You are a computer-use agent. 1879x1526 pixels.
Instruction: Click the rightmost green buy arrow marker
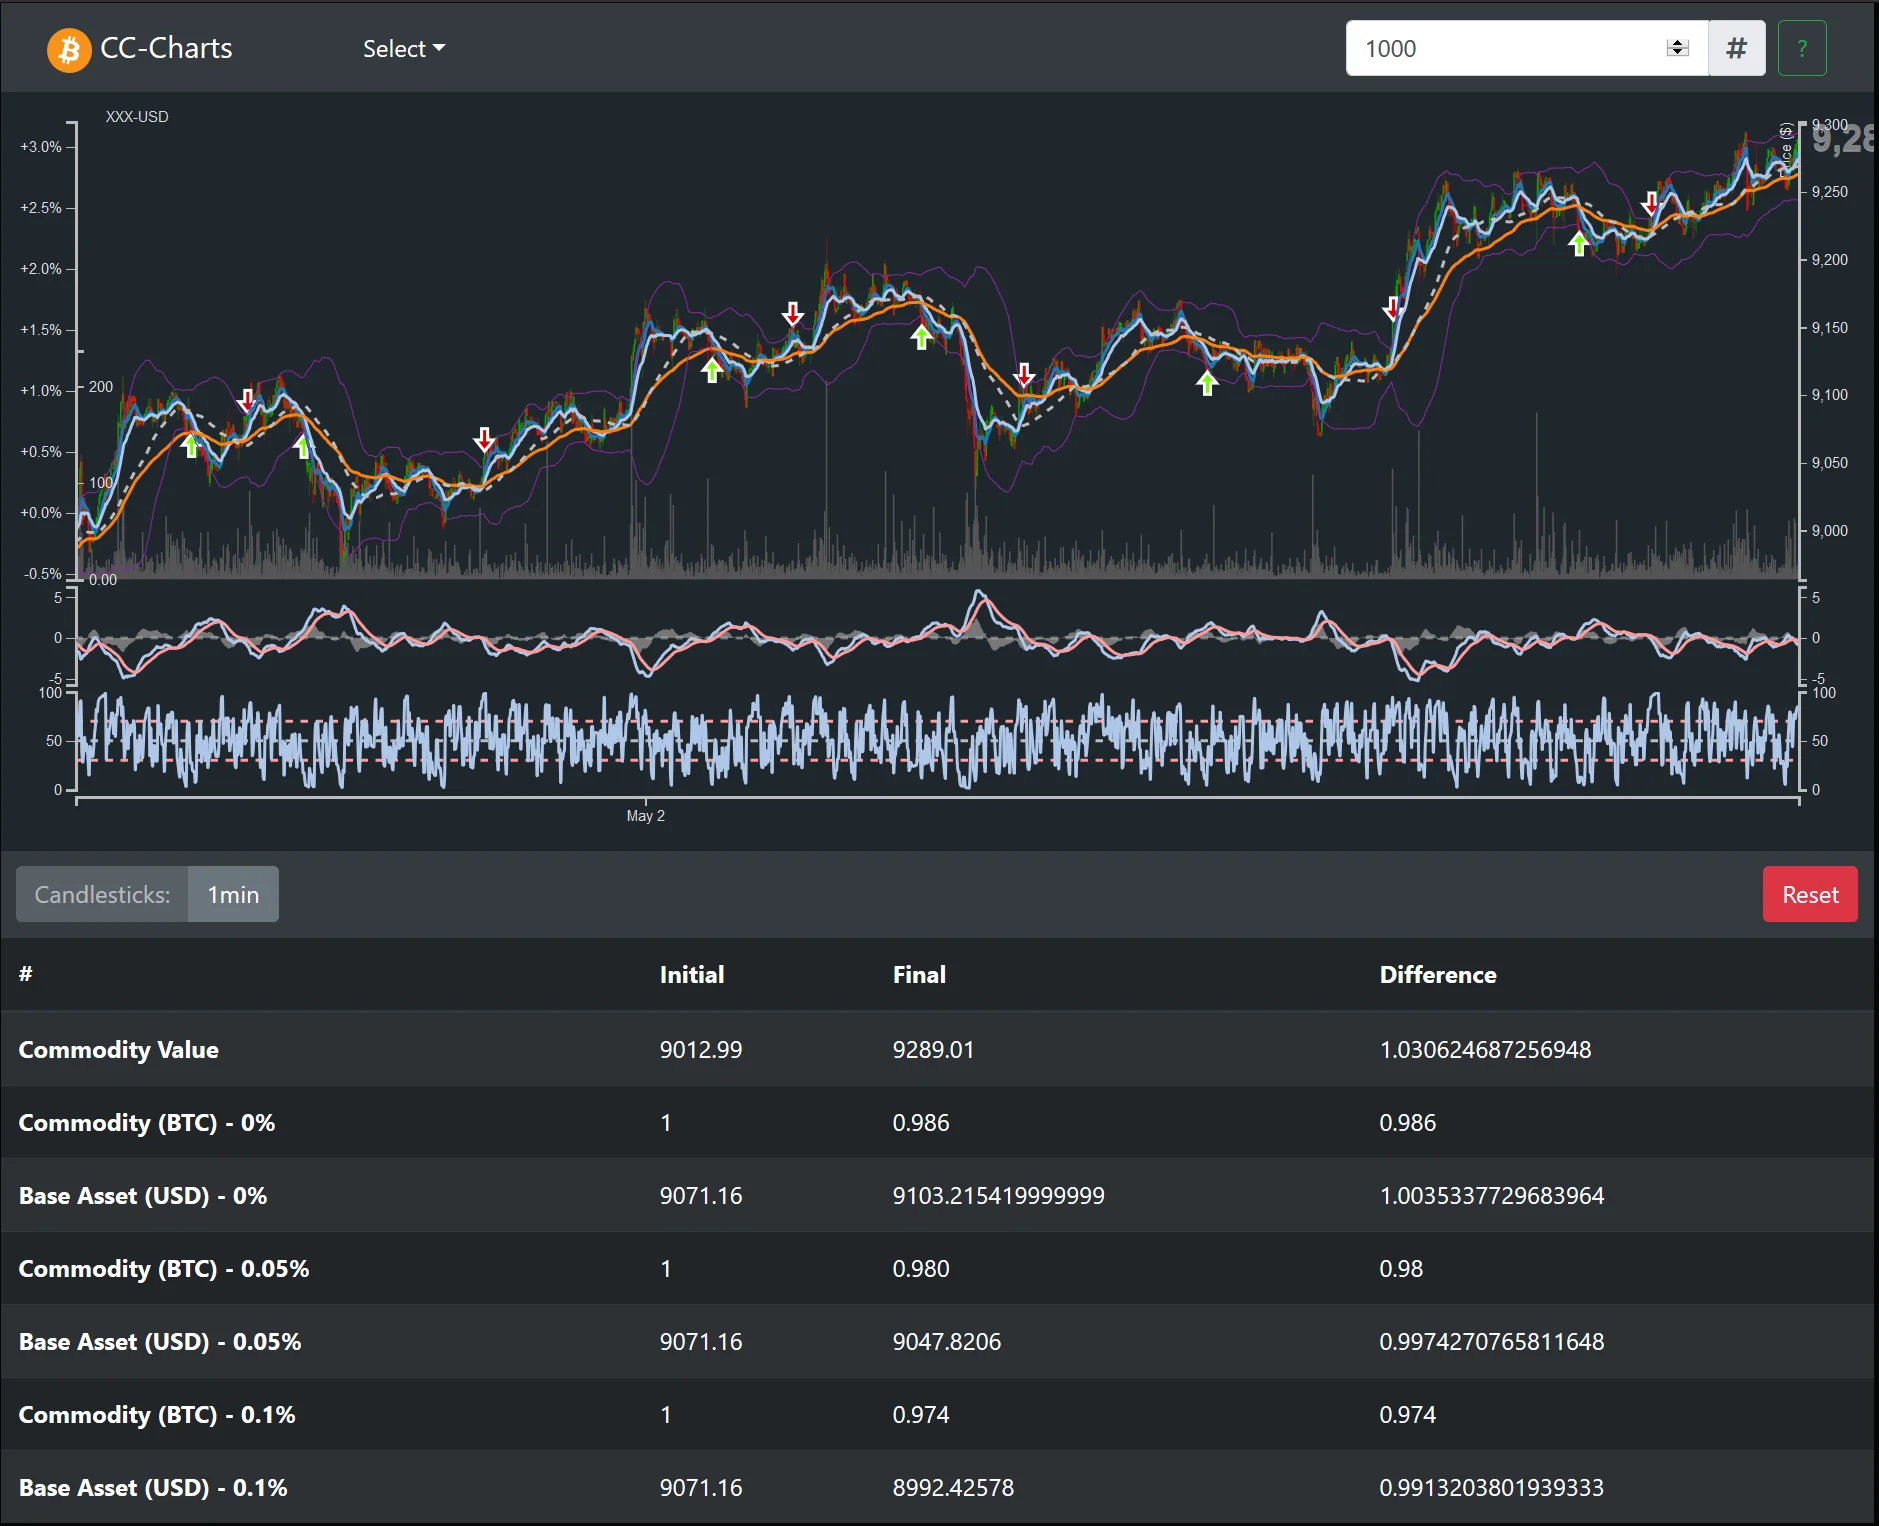point(1578,244)
